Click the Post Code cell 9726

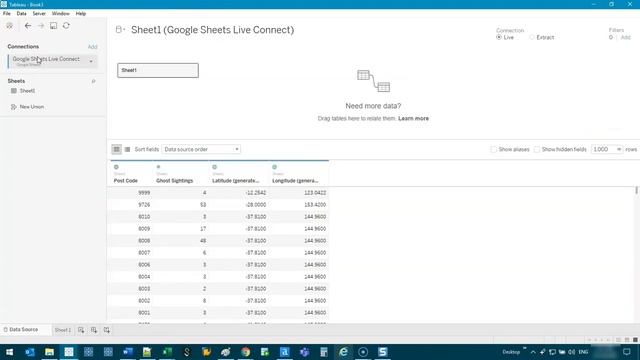coord(144,204)
